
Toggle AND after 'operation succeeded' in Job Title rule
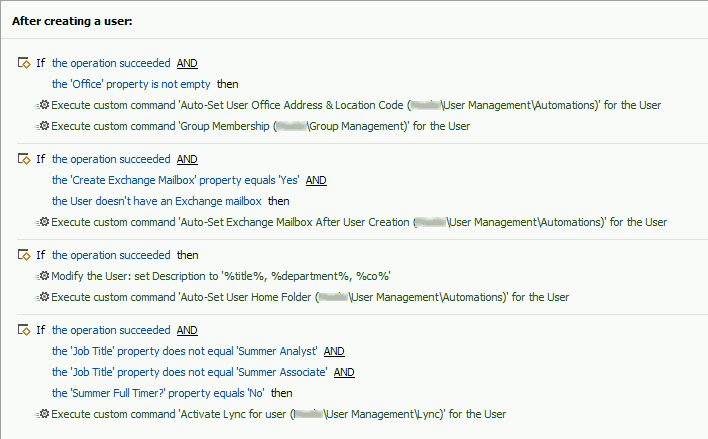pos(187,330)
